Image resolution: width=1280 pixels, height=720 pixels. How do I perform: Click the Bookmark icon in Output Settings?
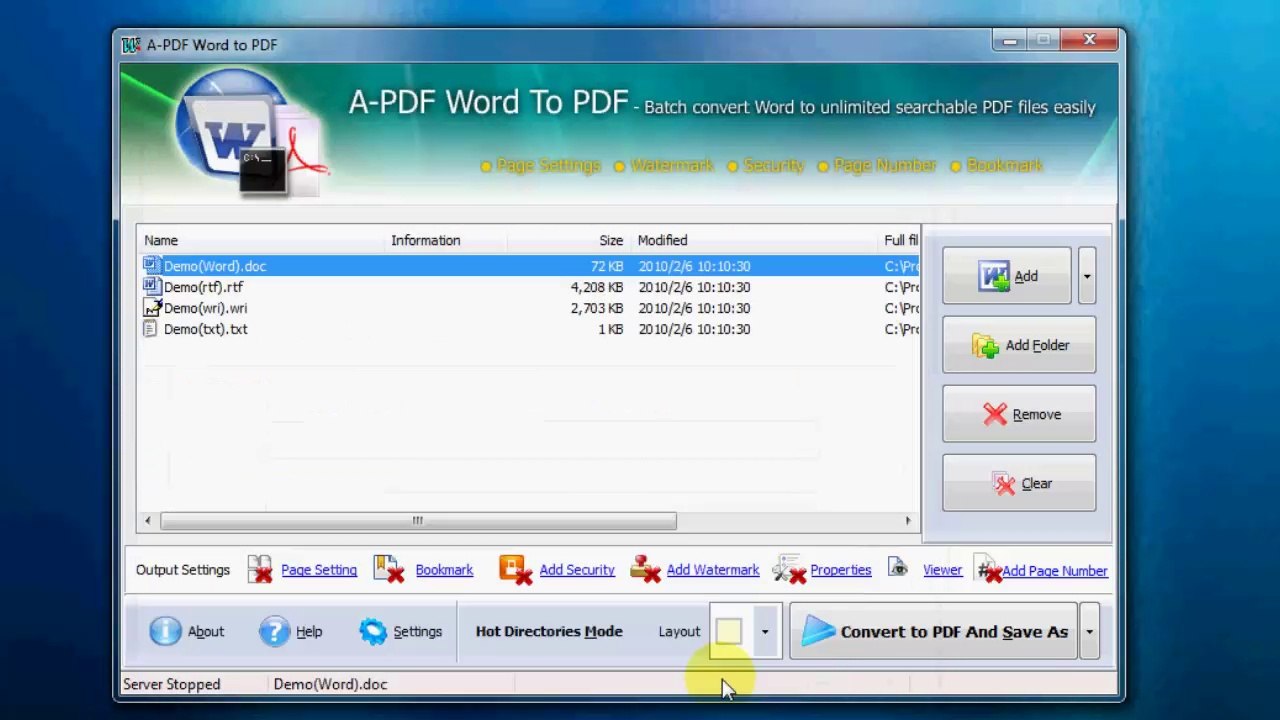tap(388, 570)
